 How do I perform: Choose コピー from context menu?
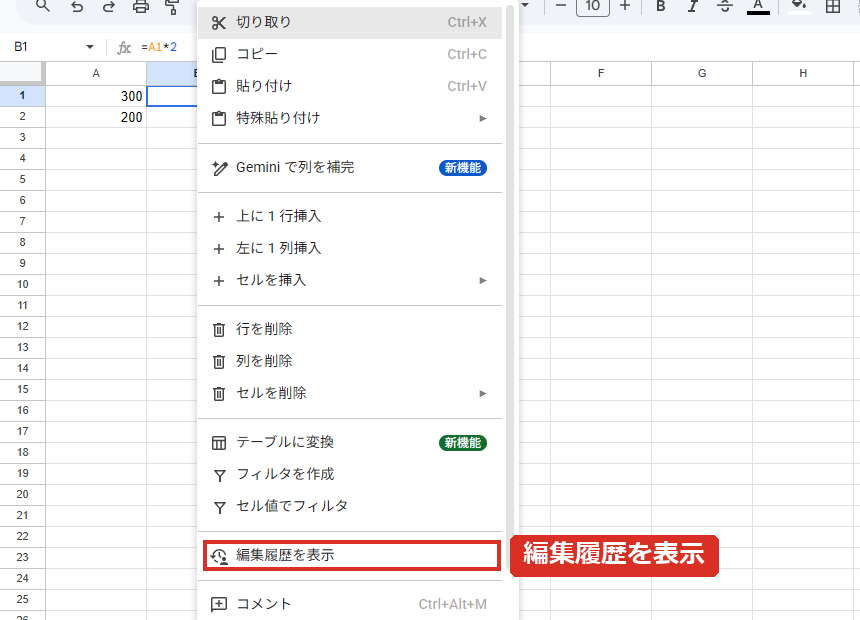point(350,54)
